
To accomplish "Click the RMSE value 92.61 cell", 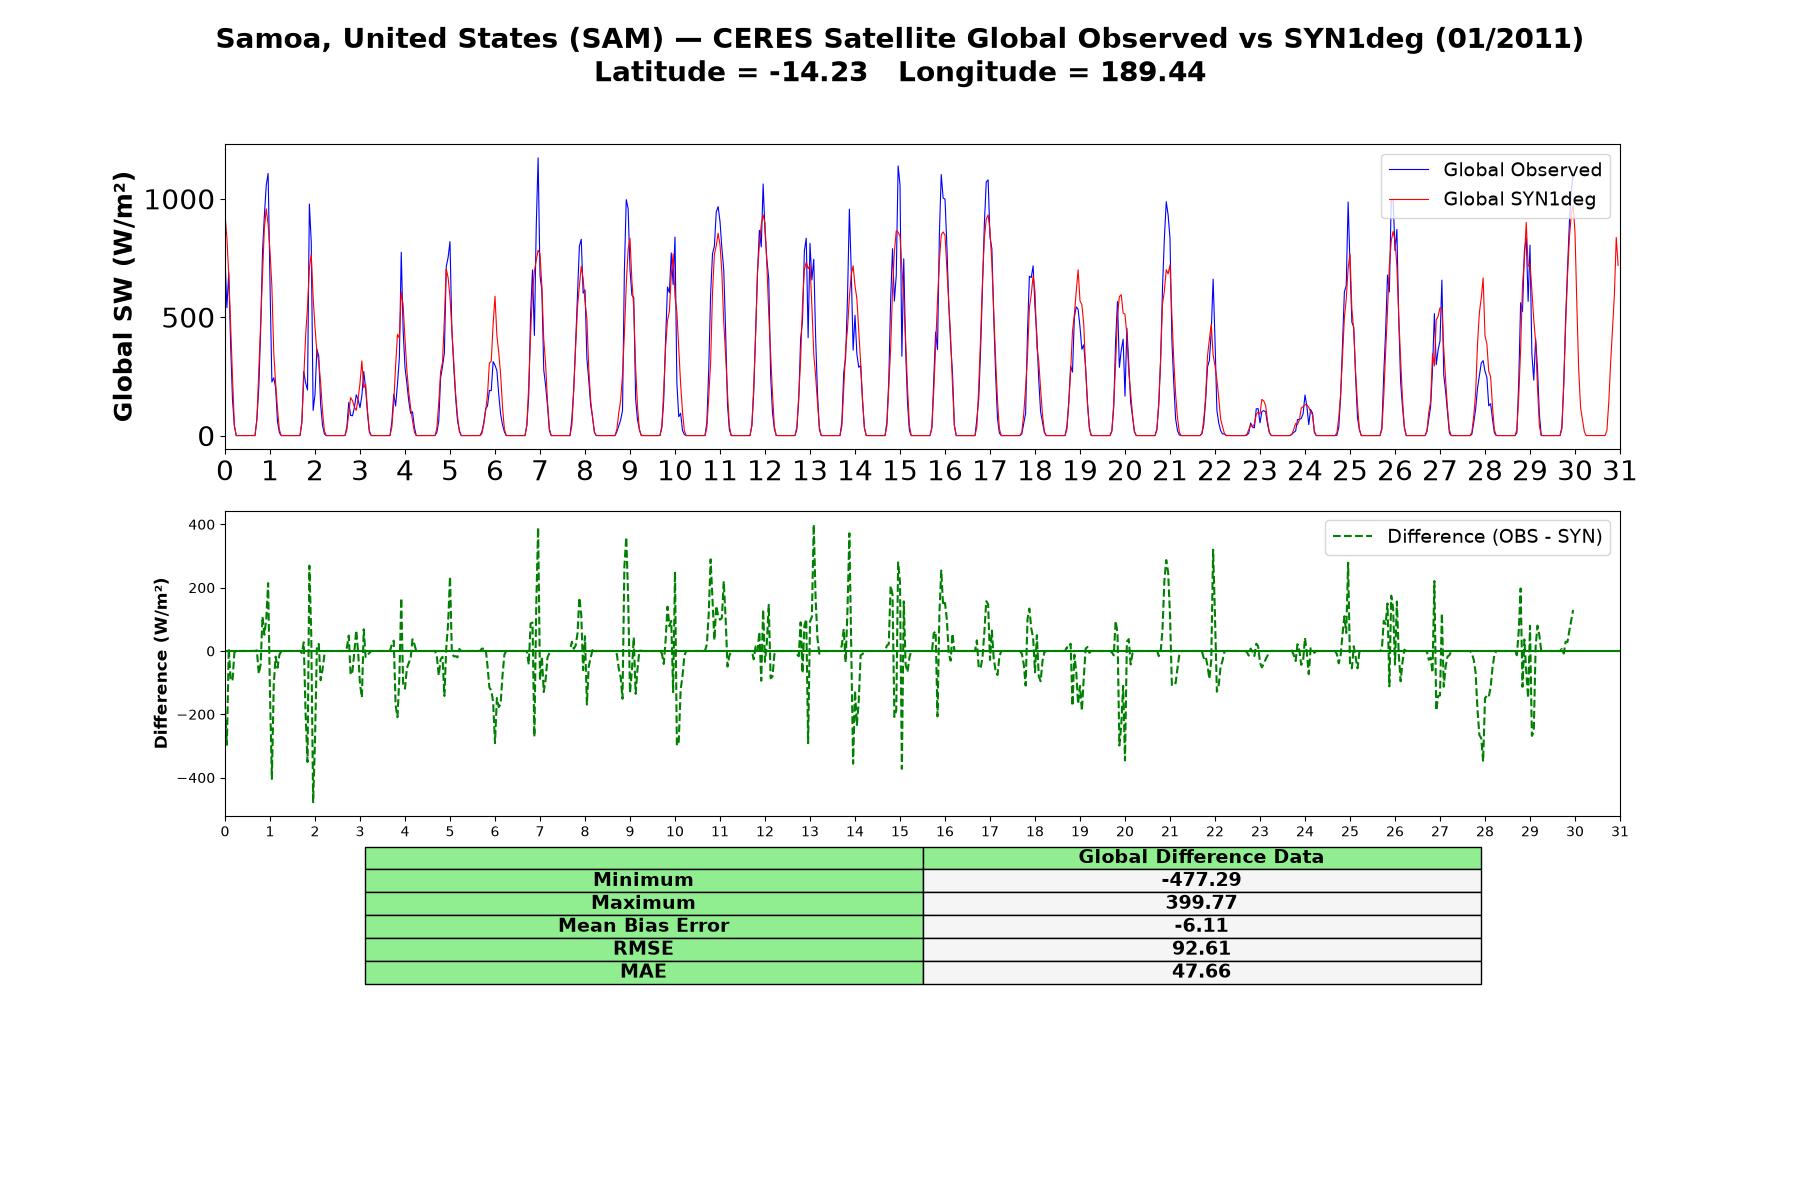I will coord(1202,949).
